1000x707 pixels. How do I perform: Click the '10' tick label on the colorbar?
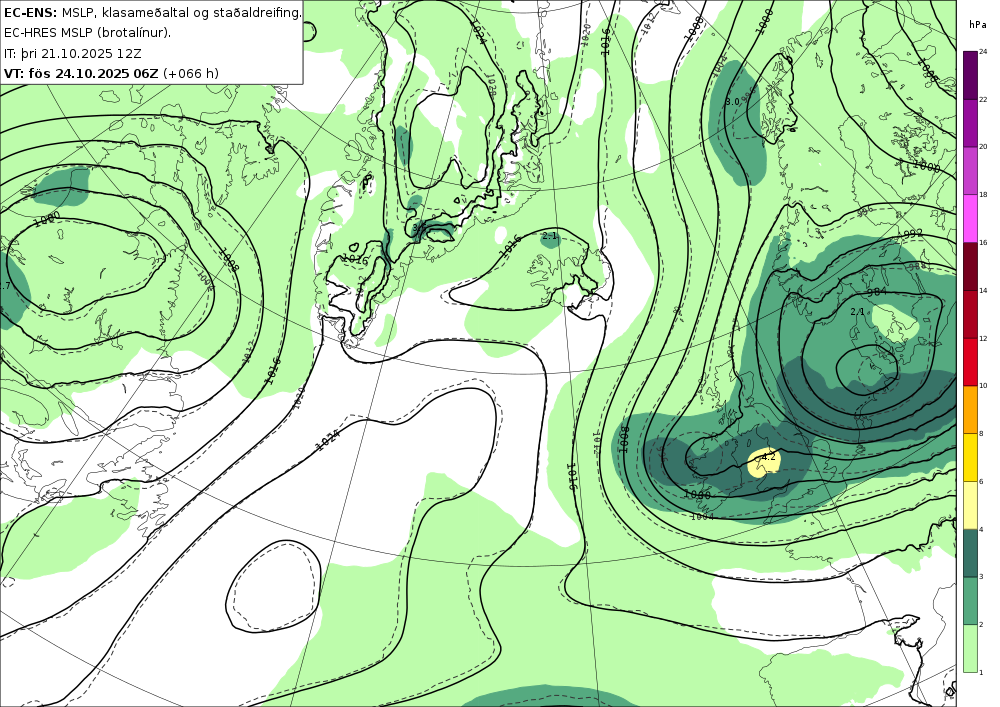coord(983,386)
